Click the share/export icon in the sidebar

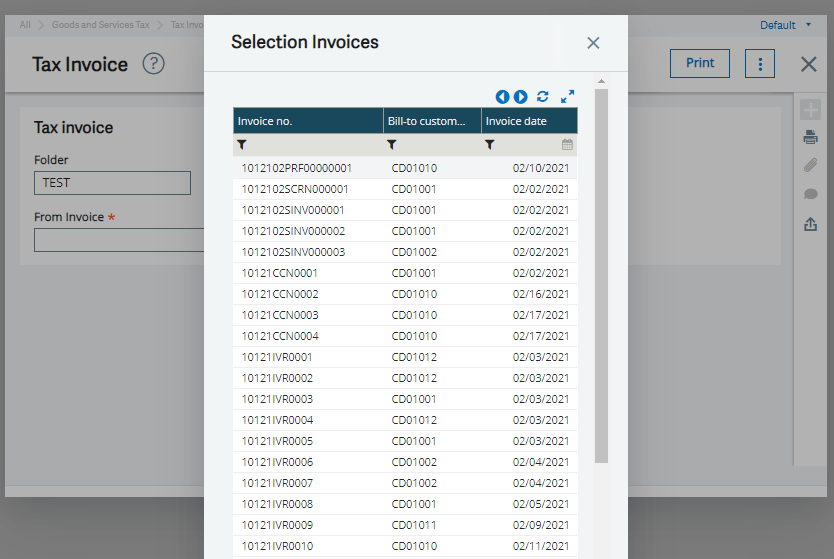810,224
